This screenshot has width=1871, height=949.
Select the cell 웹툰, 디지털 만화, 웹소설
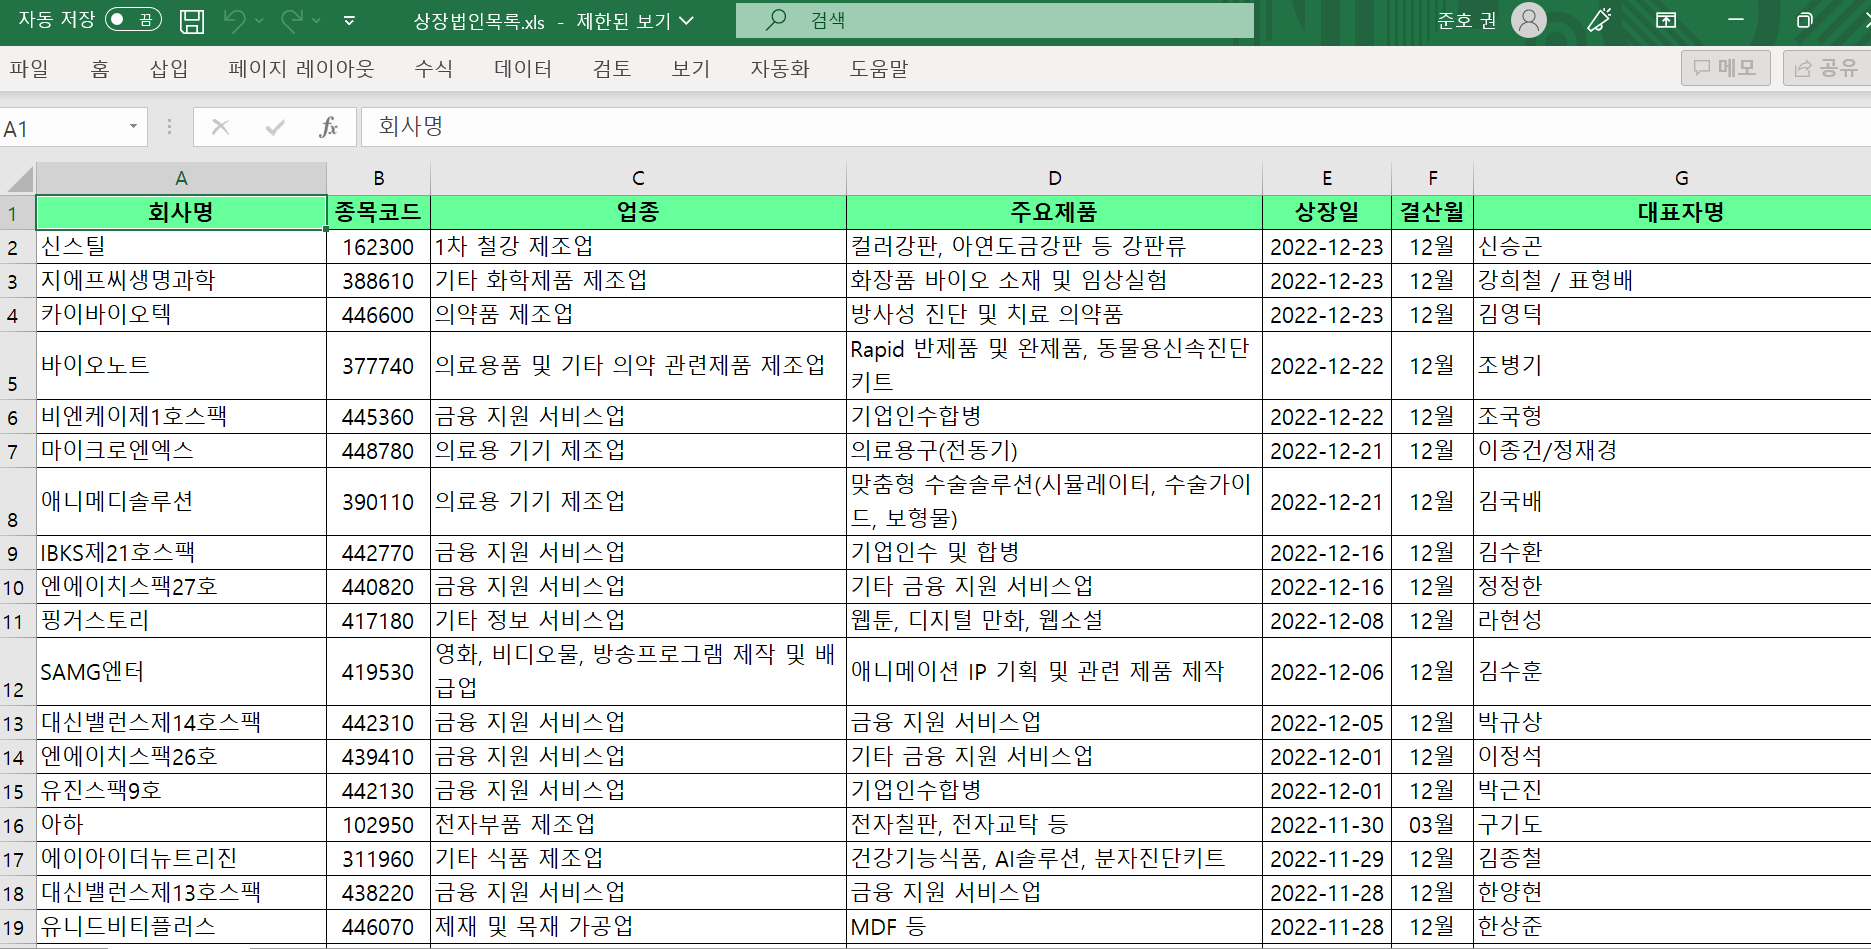point(1054,621)
